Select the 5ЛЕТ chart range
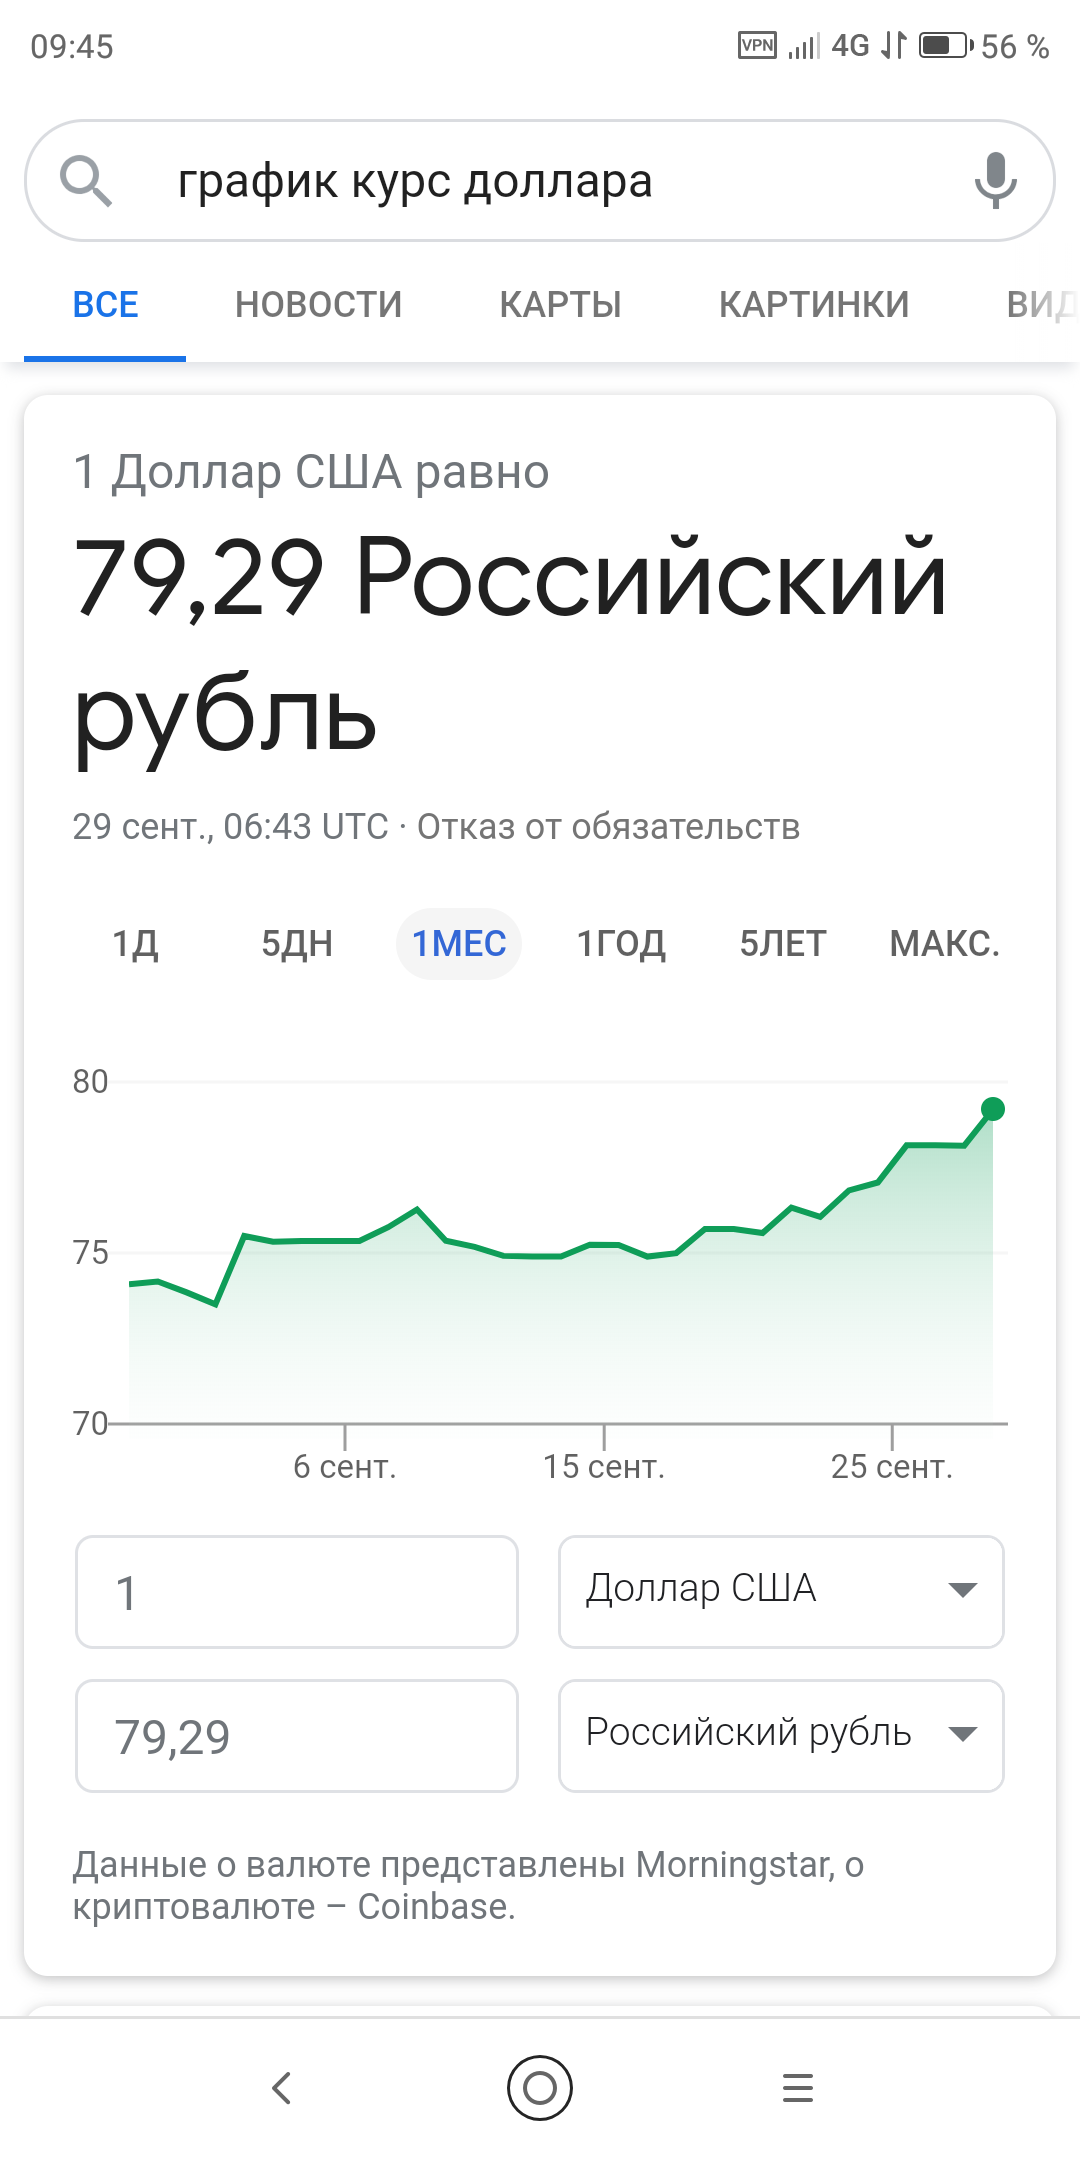Viewport: 1080px width, 2160px height. point(783,944)
